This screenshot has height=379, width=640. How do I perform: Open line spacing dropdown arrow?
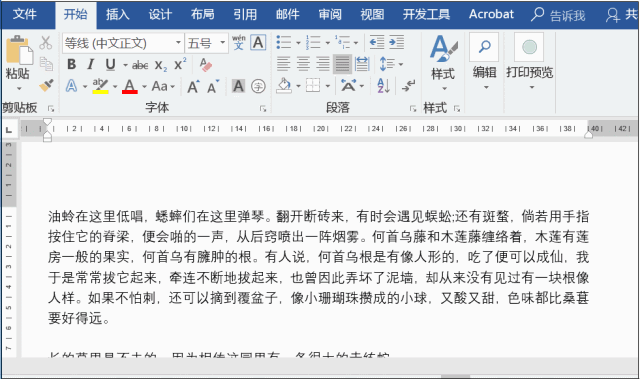click(x=401, y=64)
